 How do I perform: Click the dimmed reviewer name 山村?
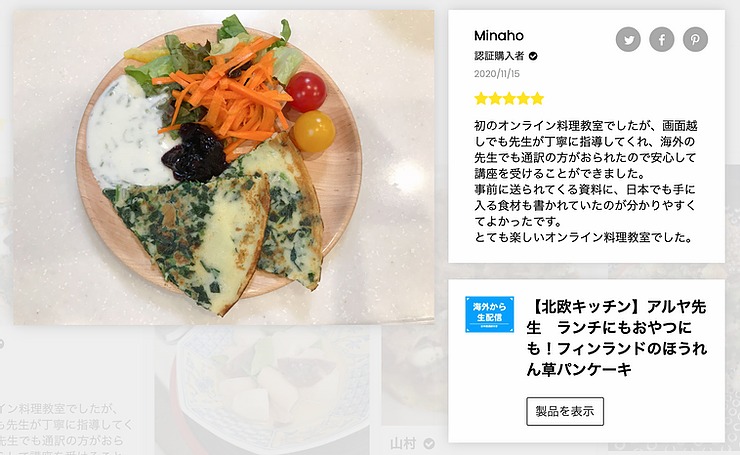(404, 444)
